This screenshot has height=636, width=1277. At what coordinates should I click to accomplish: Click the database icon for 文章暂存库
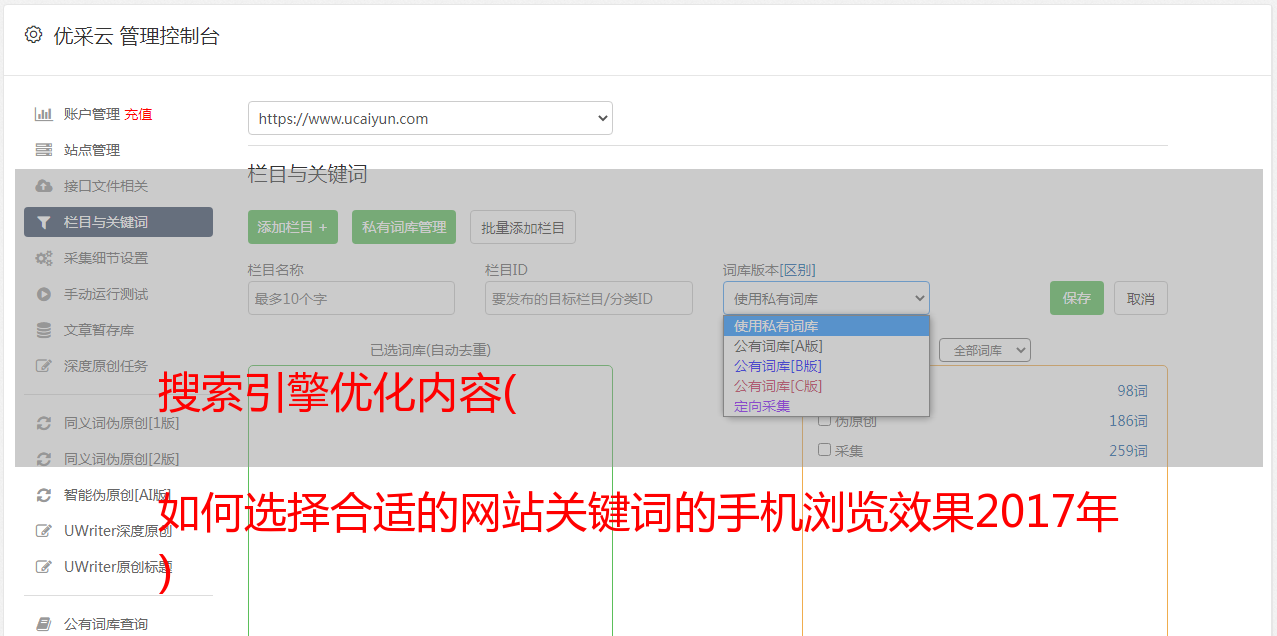pyautogui.click(x=43, y=330)
